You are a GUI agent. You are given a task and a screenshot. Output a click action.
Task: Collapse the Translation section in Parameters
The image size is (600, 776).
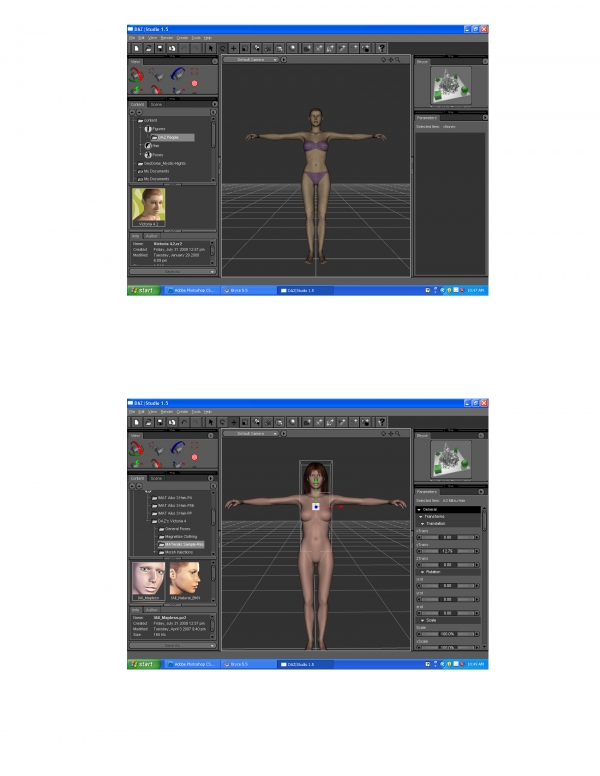pyautogui.click(x=423, y=524)
